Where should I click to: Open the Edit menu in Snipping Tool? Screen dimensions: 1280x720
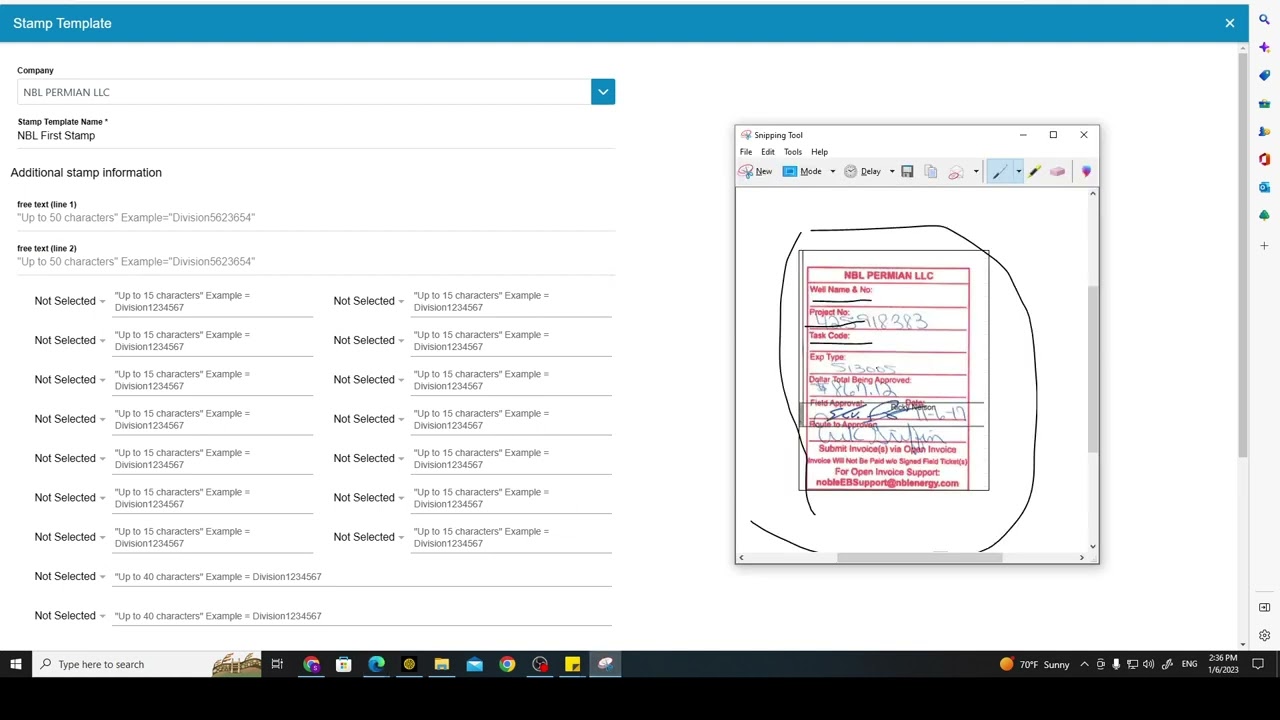(768, 152)
